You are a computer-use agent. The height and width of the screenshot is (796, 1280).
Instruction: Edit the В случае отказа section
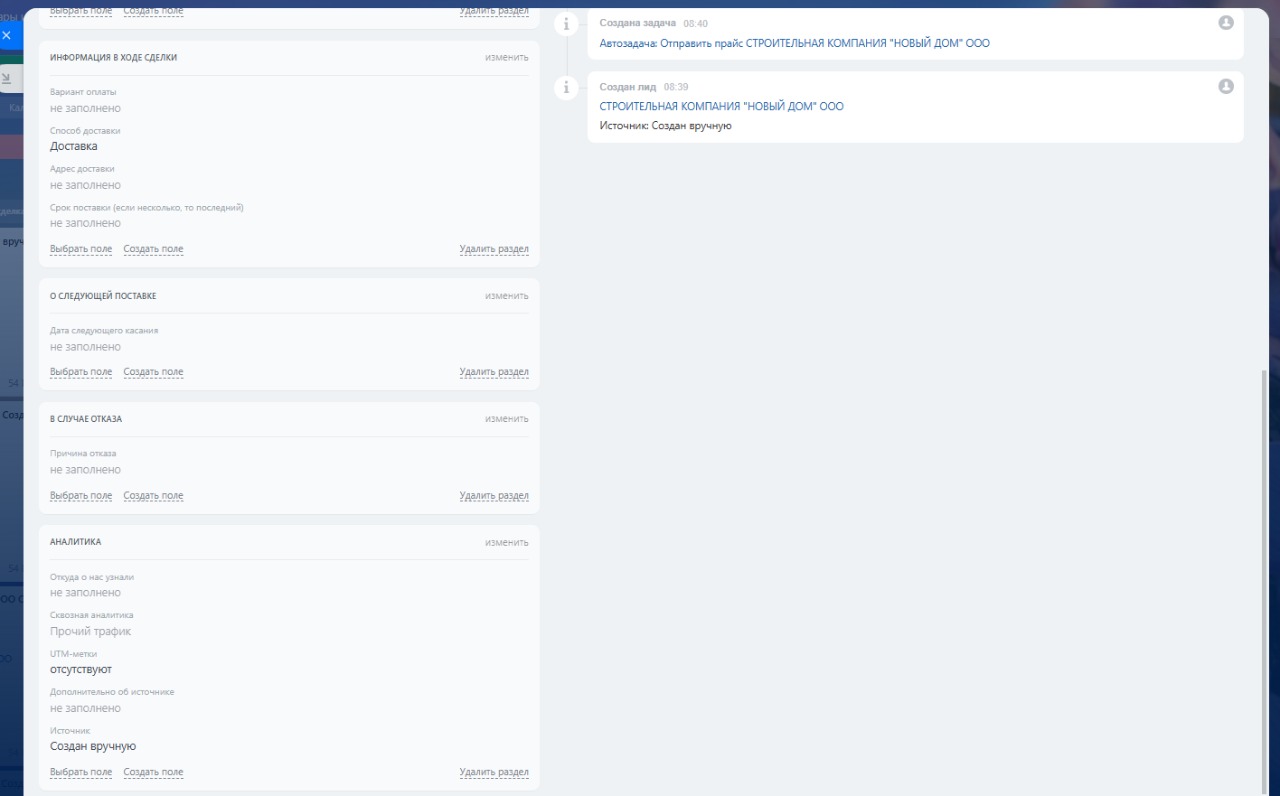click(507, 419)
